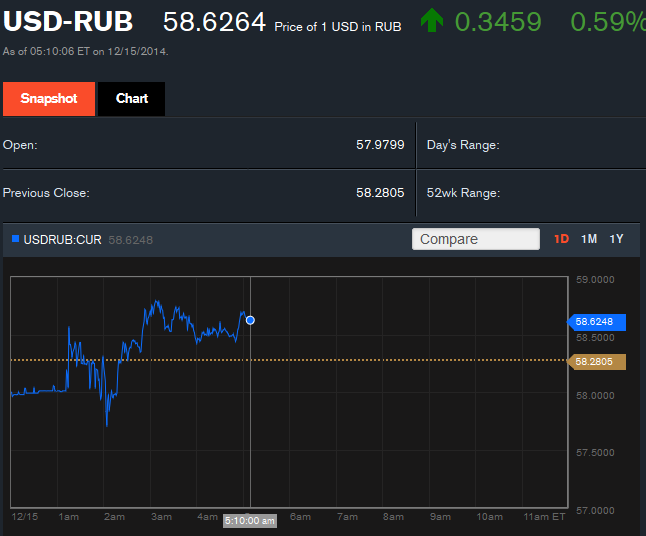The width and height of the screenshot is (646, 536).
Task: Click the Previous Close value 58.2805
Action: pyautogui.click(x=380, y=193)
